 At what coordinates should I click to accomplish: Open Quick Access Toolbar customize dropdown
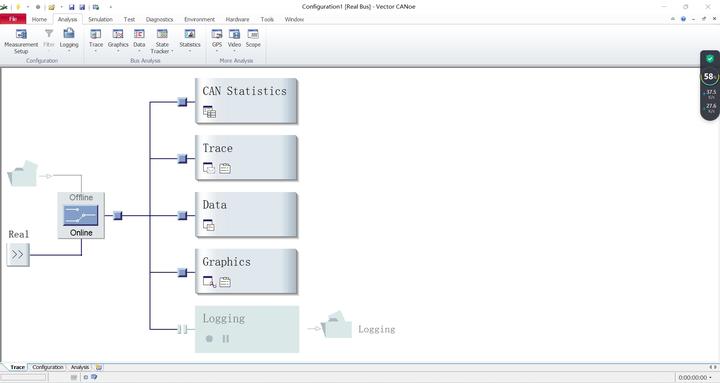click(x=110, y=7)
